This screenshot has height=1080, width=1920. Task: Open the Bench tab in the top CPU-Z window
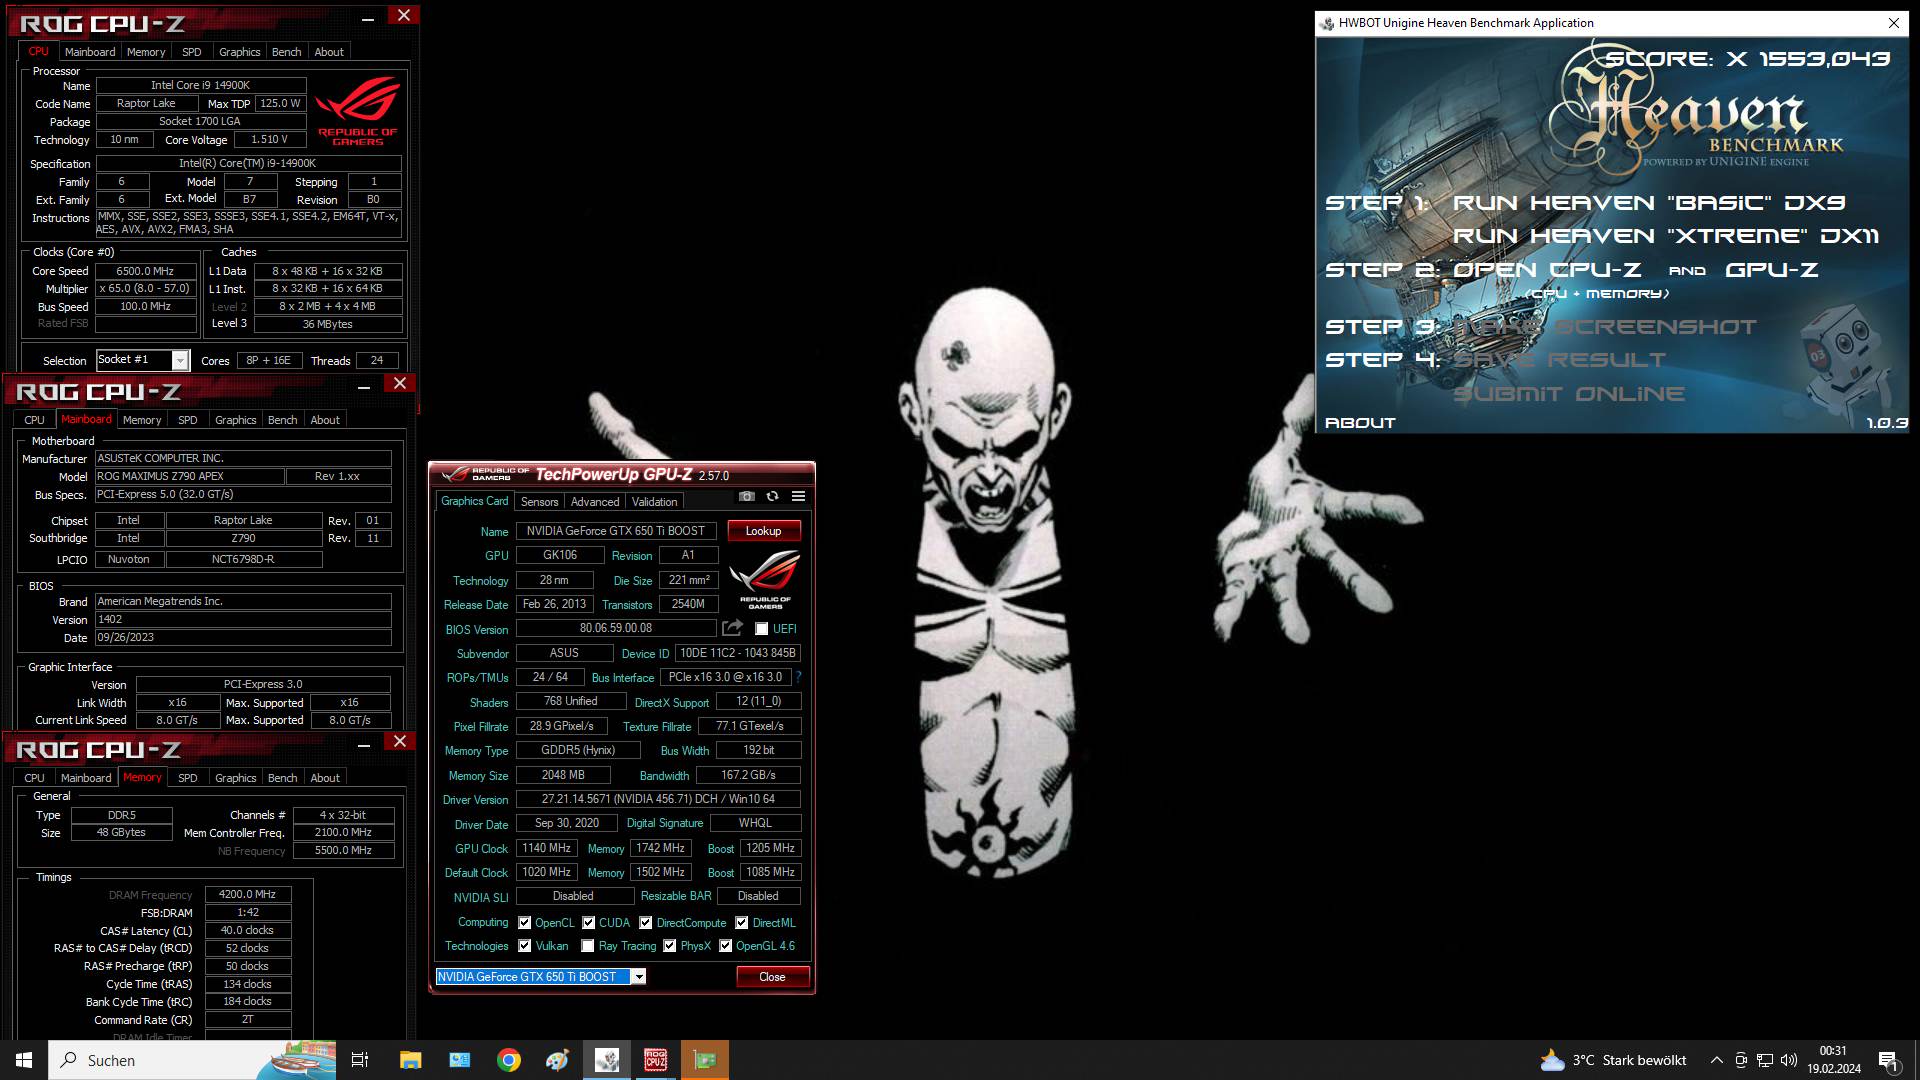pos(286,52)
